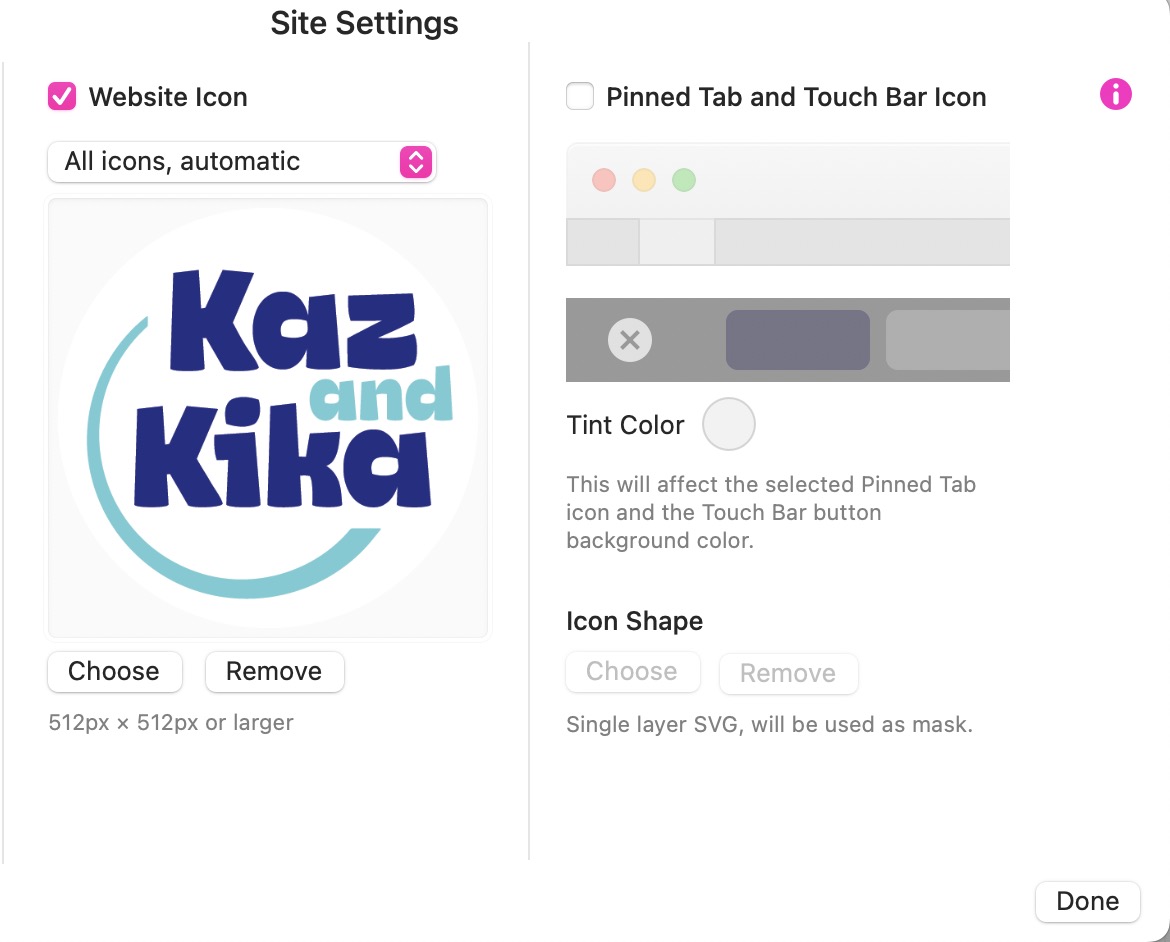Click the Kaz and Kika icon preview

tap(268, 418)
